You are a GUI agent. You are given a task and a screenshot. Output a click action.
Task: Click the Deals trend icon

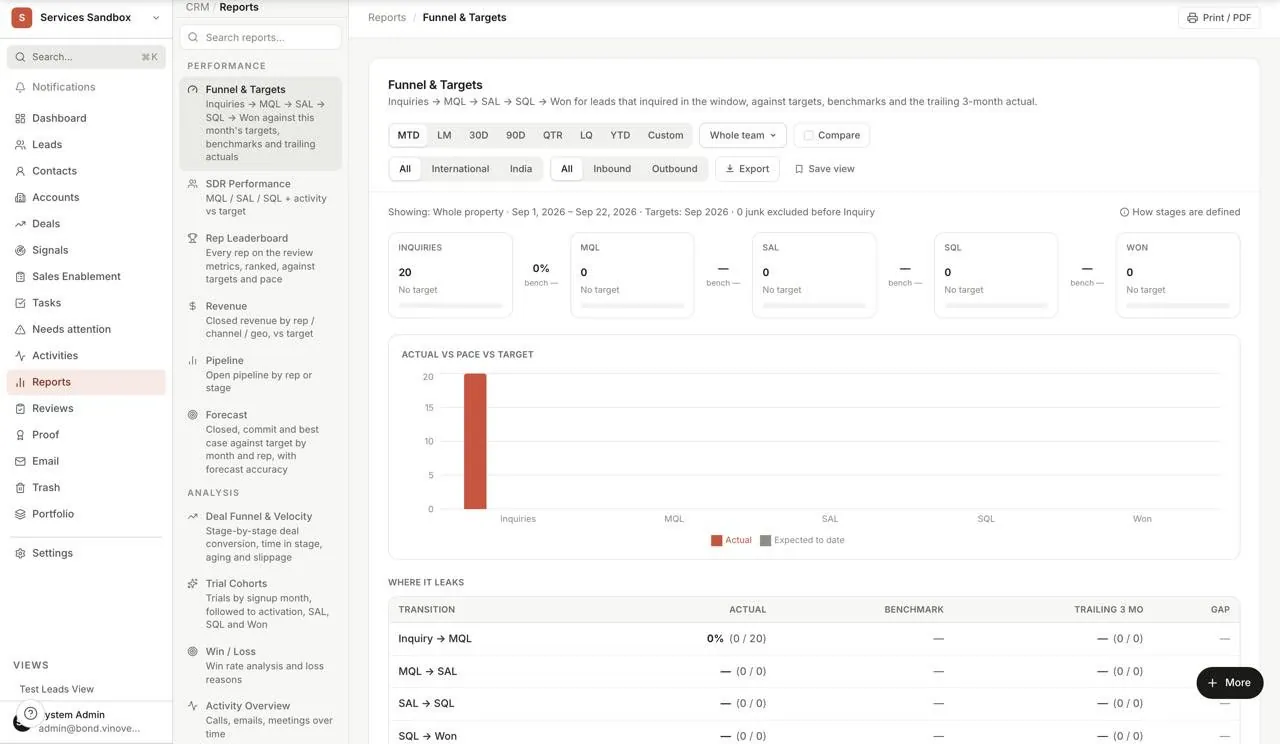pyautogui.click(x=20, y=224)
